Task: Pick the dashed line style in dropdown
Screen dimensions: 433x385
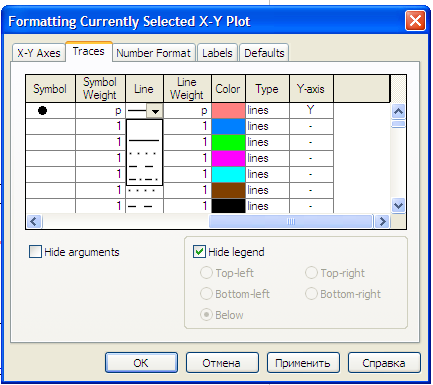Action: 144,166
